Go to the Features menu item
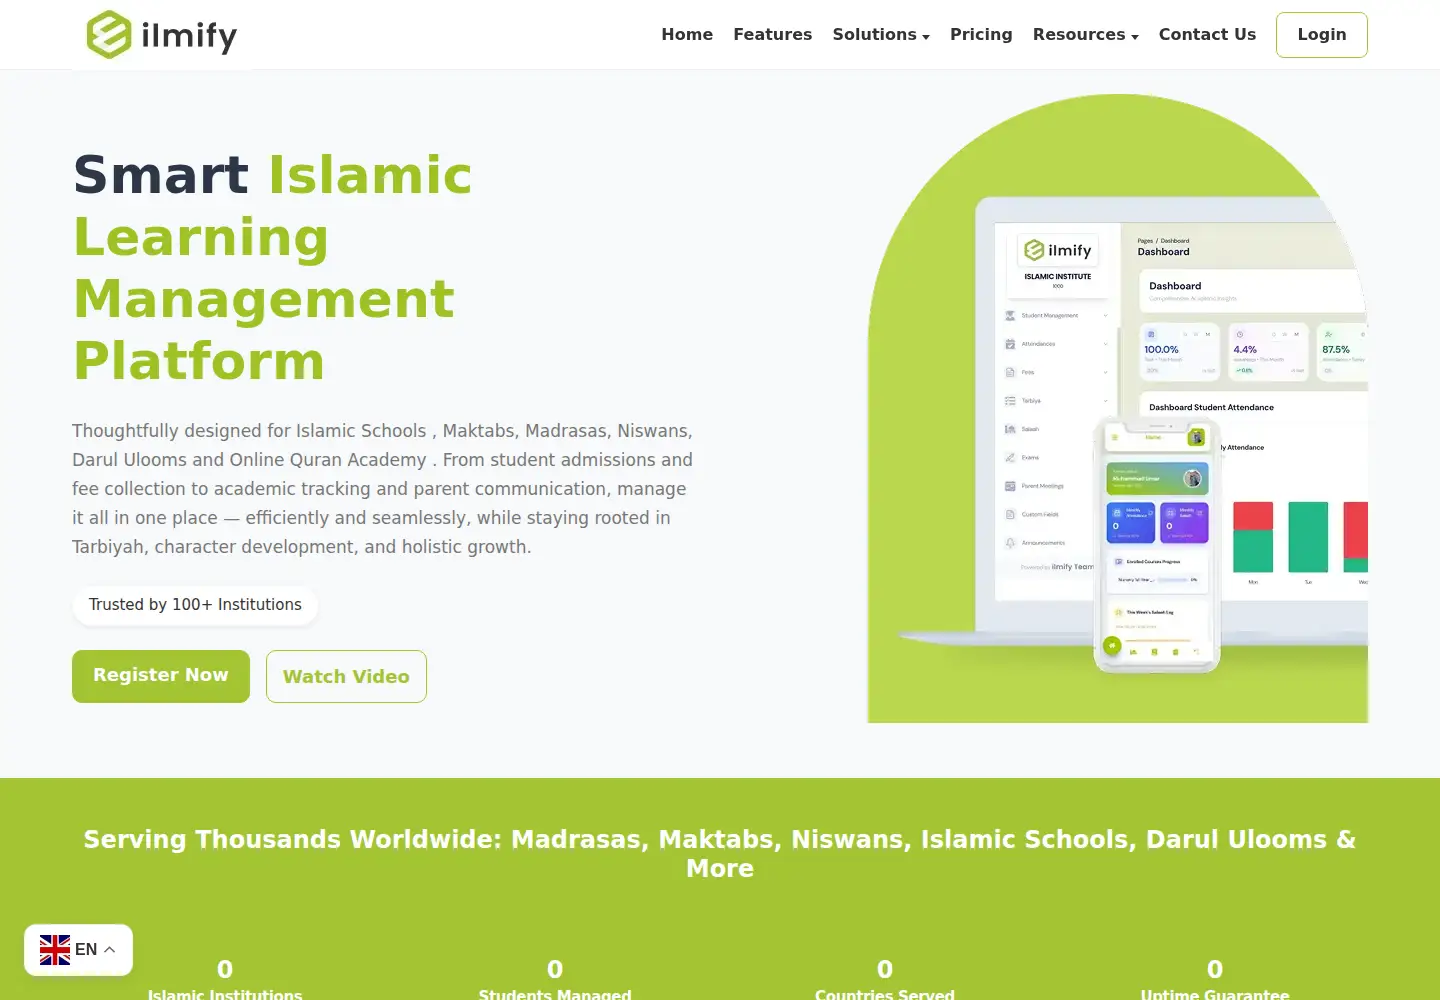The width and height of the screenshot is (1440, 1000). click(x=772, y=34)
